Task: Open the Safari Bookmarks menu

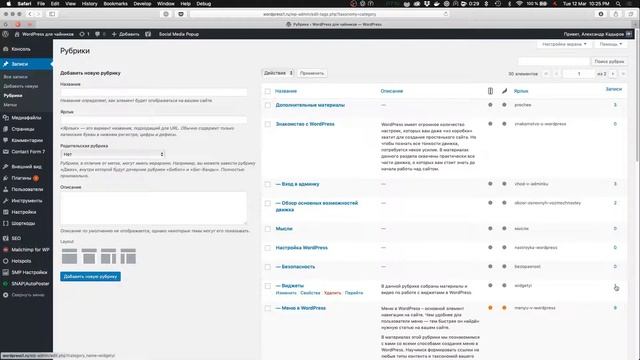Action: (116, 4)
